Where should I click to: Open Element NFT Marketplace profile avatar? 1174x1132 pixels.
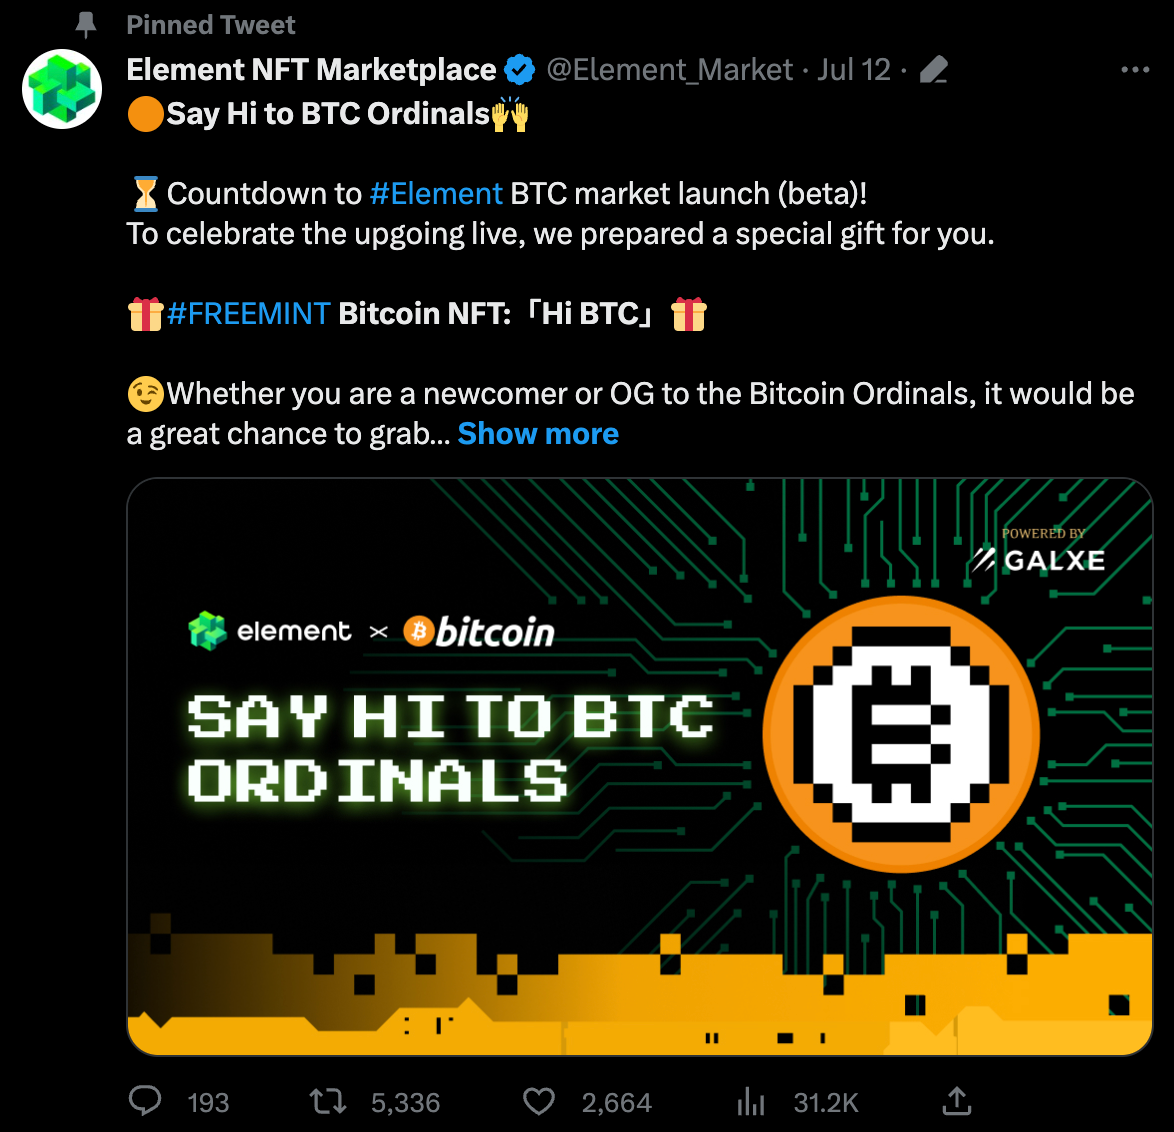[62, 88]
